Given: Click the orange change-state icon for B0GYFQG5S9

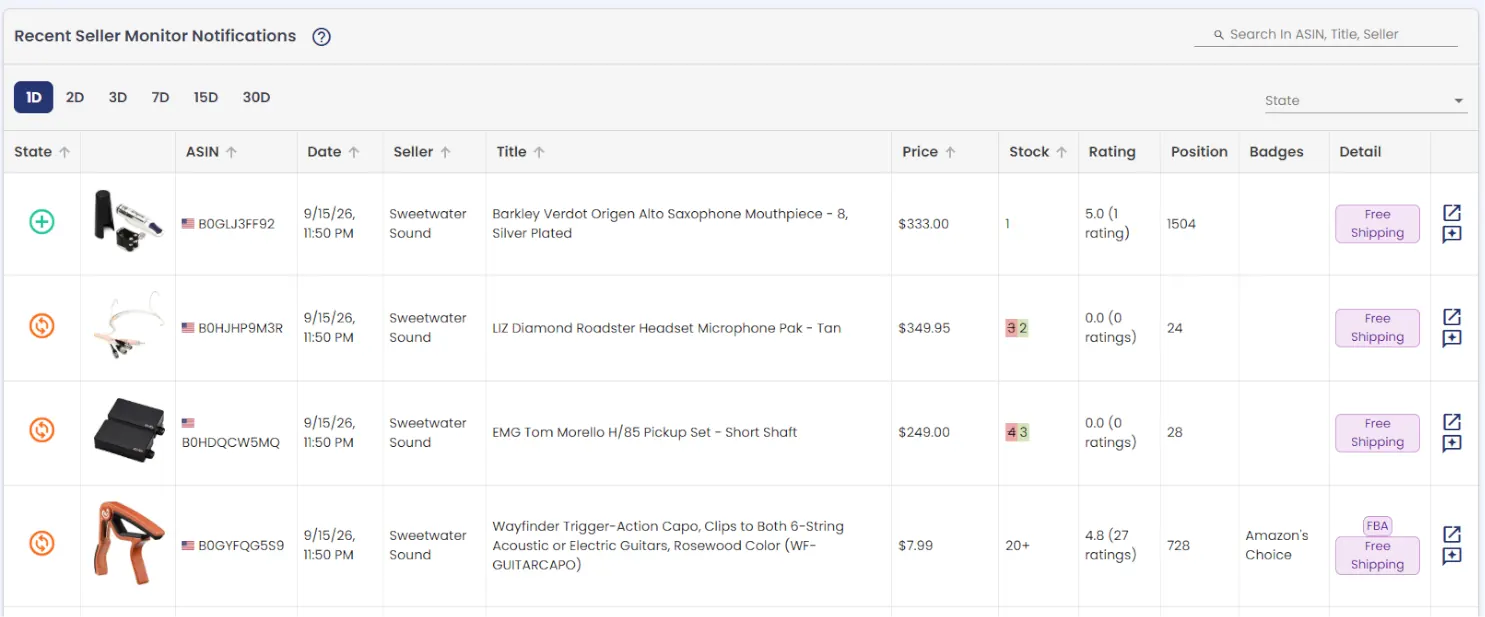Looking at the screenshot, I should coord(41,543).
